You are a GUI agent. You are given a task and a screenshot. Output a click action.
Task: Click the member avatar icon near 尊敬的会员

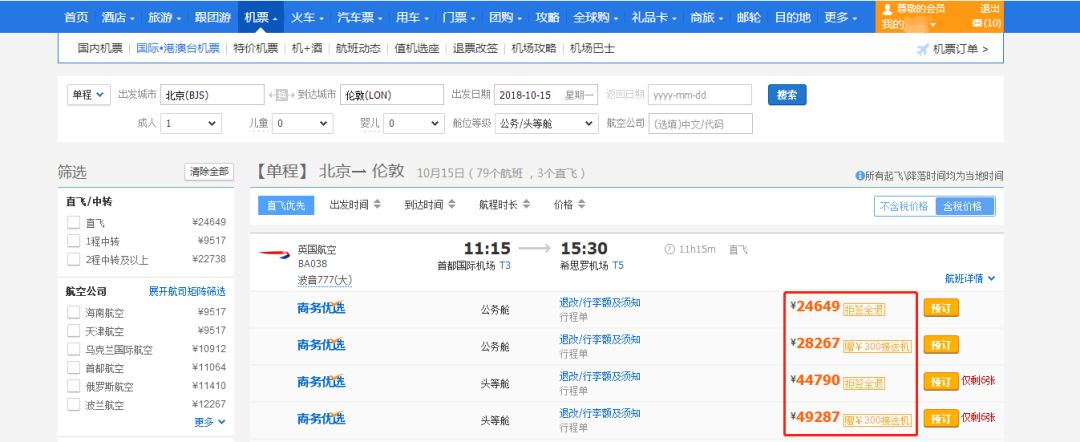887,8
